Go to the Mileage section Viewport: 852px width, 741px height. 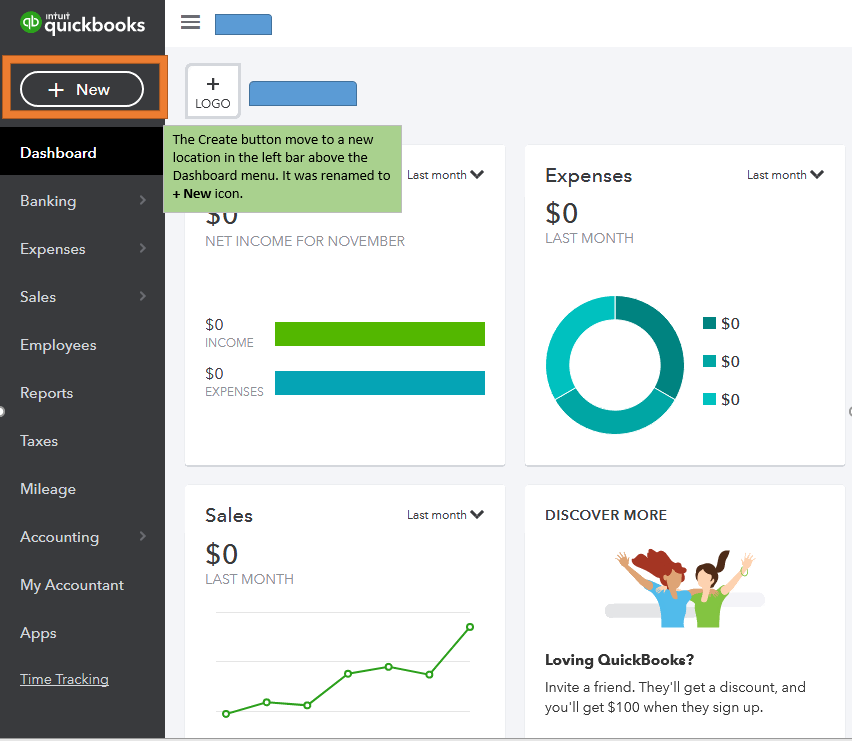(x=48, y=489)
